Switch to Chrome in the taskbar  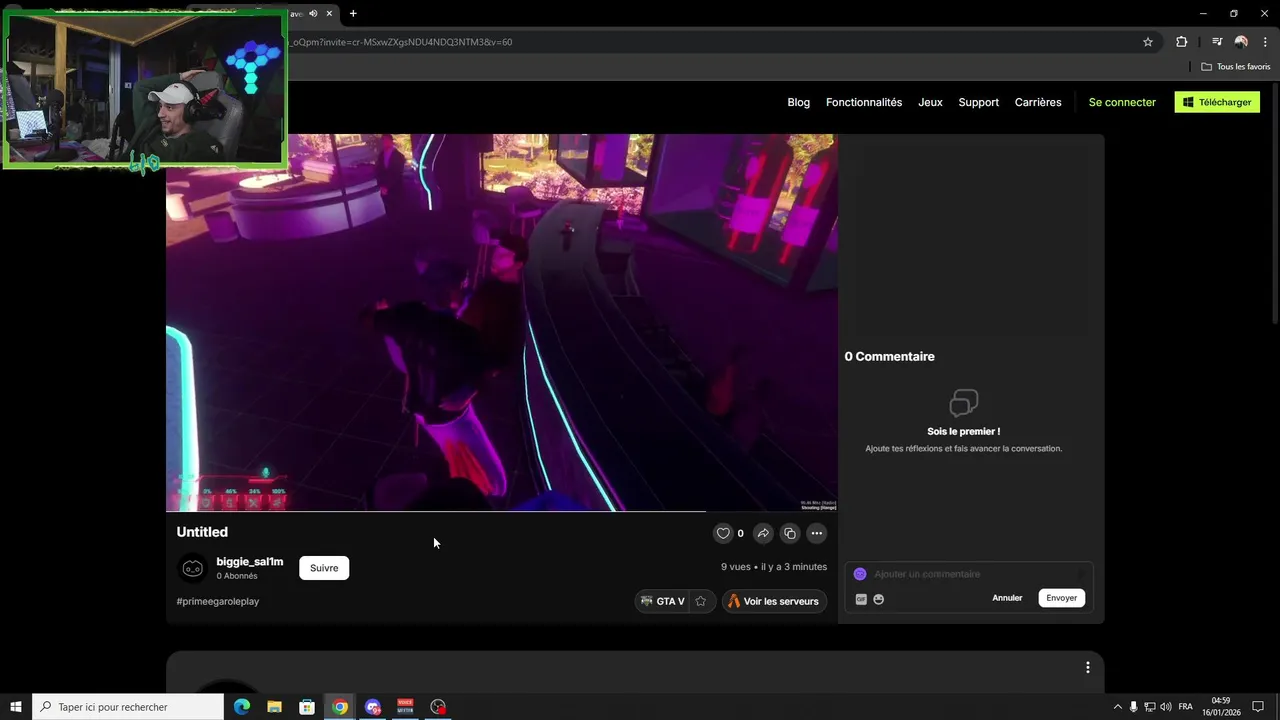(340, 707)
